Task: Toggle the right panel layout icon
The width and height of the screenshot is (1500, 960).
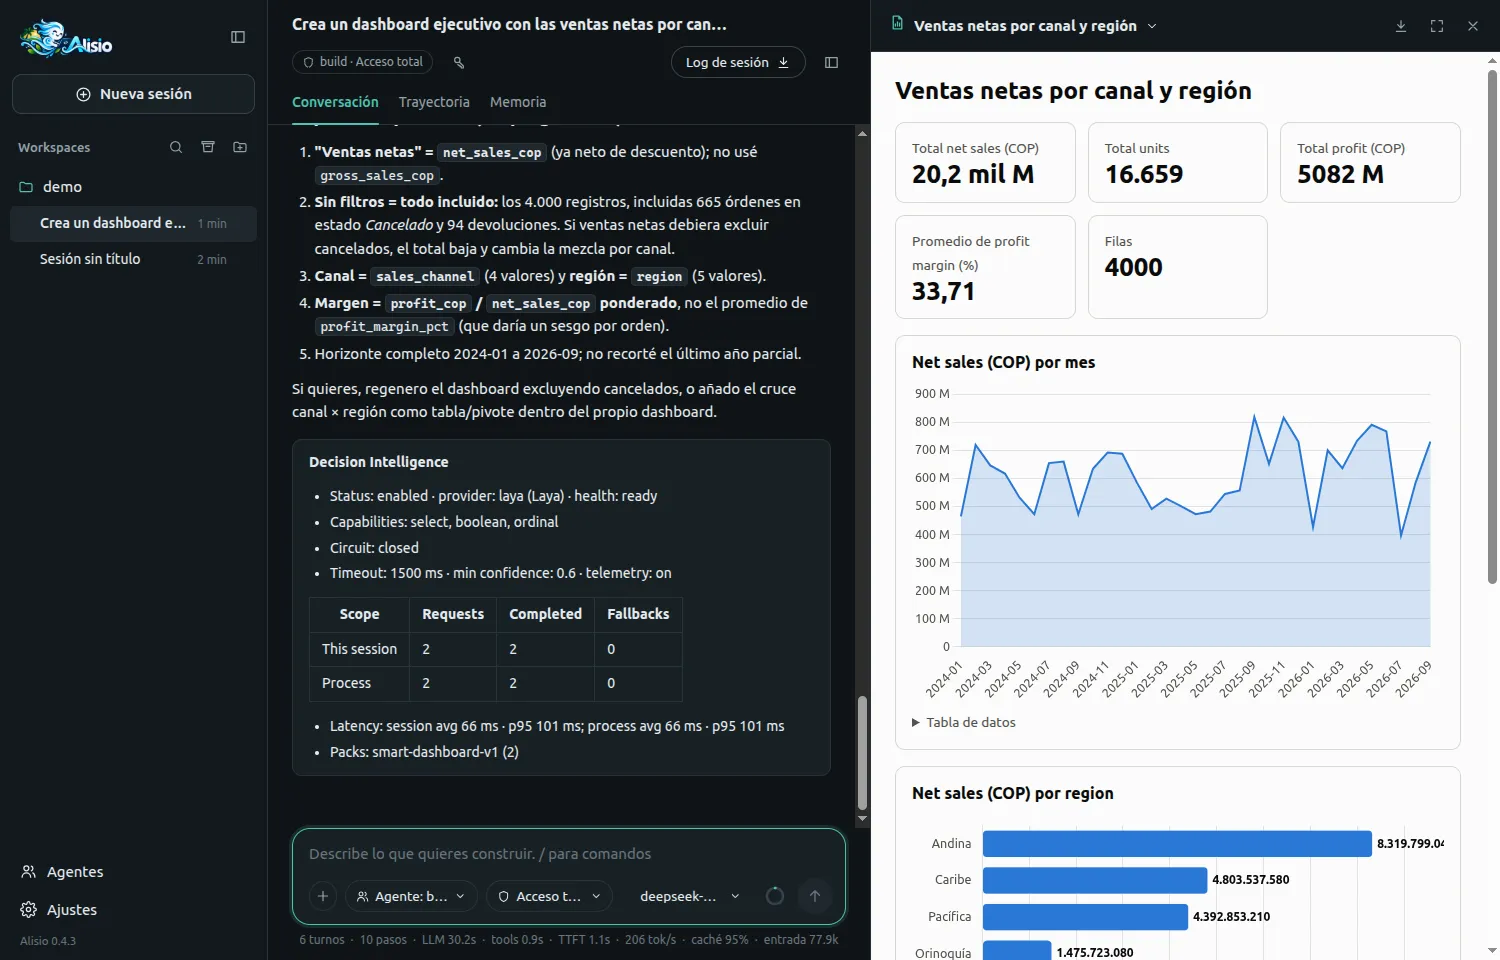Action: coord(831,62)
